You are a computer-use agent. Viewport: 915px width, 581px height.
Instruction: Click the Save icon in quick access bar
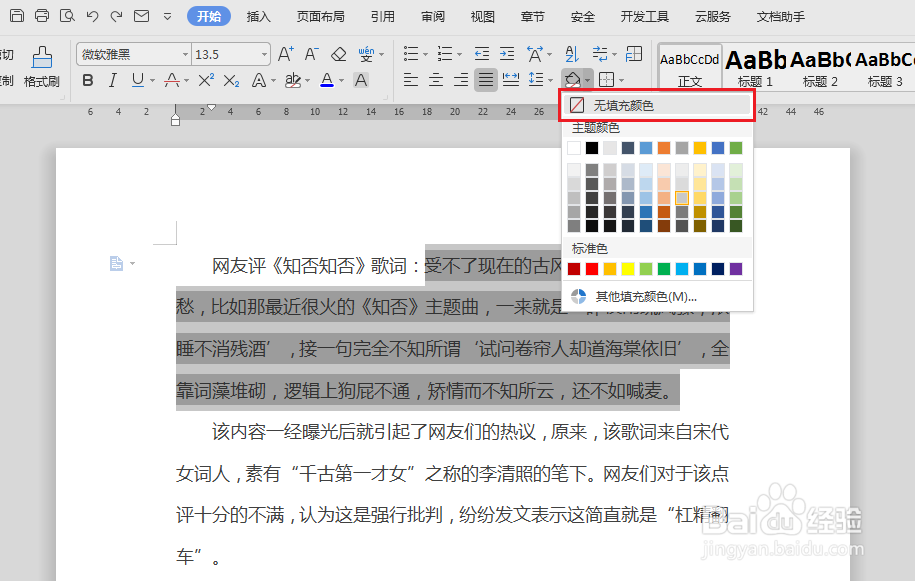coord(18,16)
